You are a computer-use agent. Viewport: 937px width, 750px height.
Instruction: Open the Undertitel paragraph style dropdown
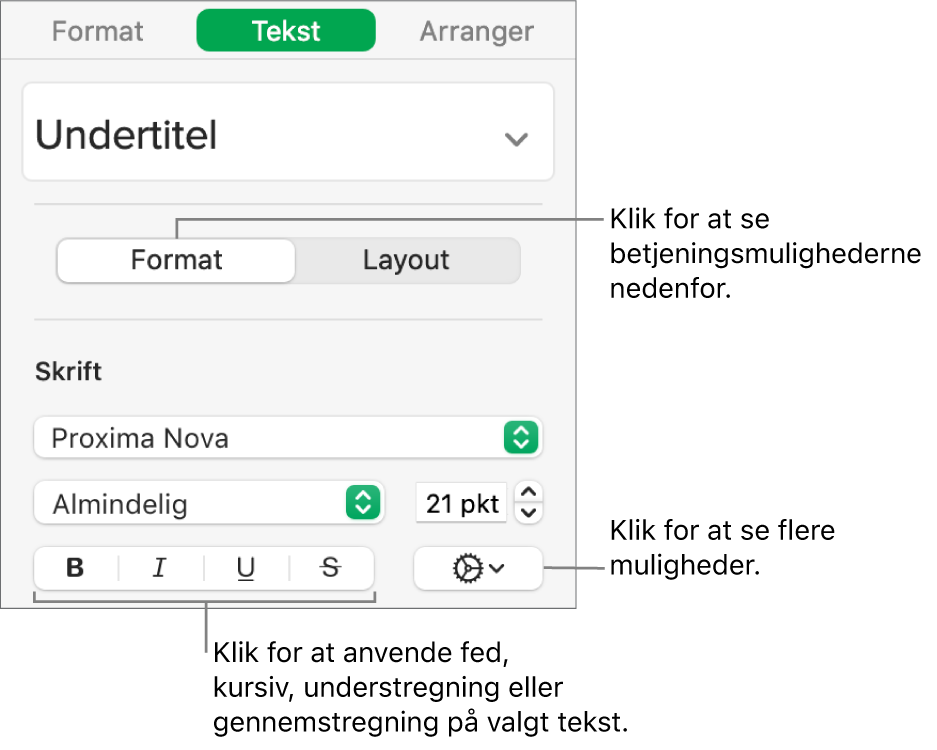(x=288, y=131)
